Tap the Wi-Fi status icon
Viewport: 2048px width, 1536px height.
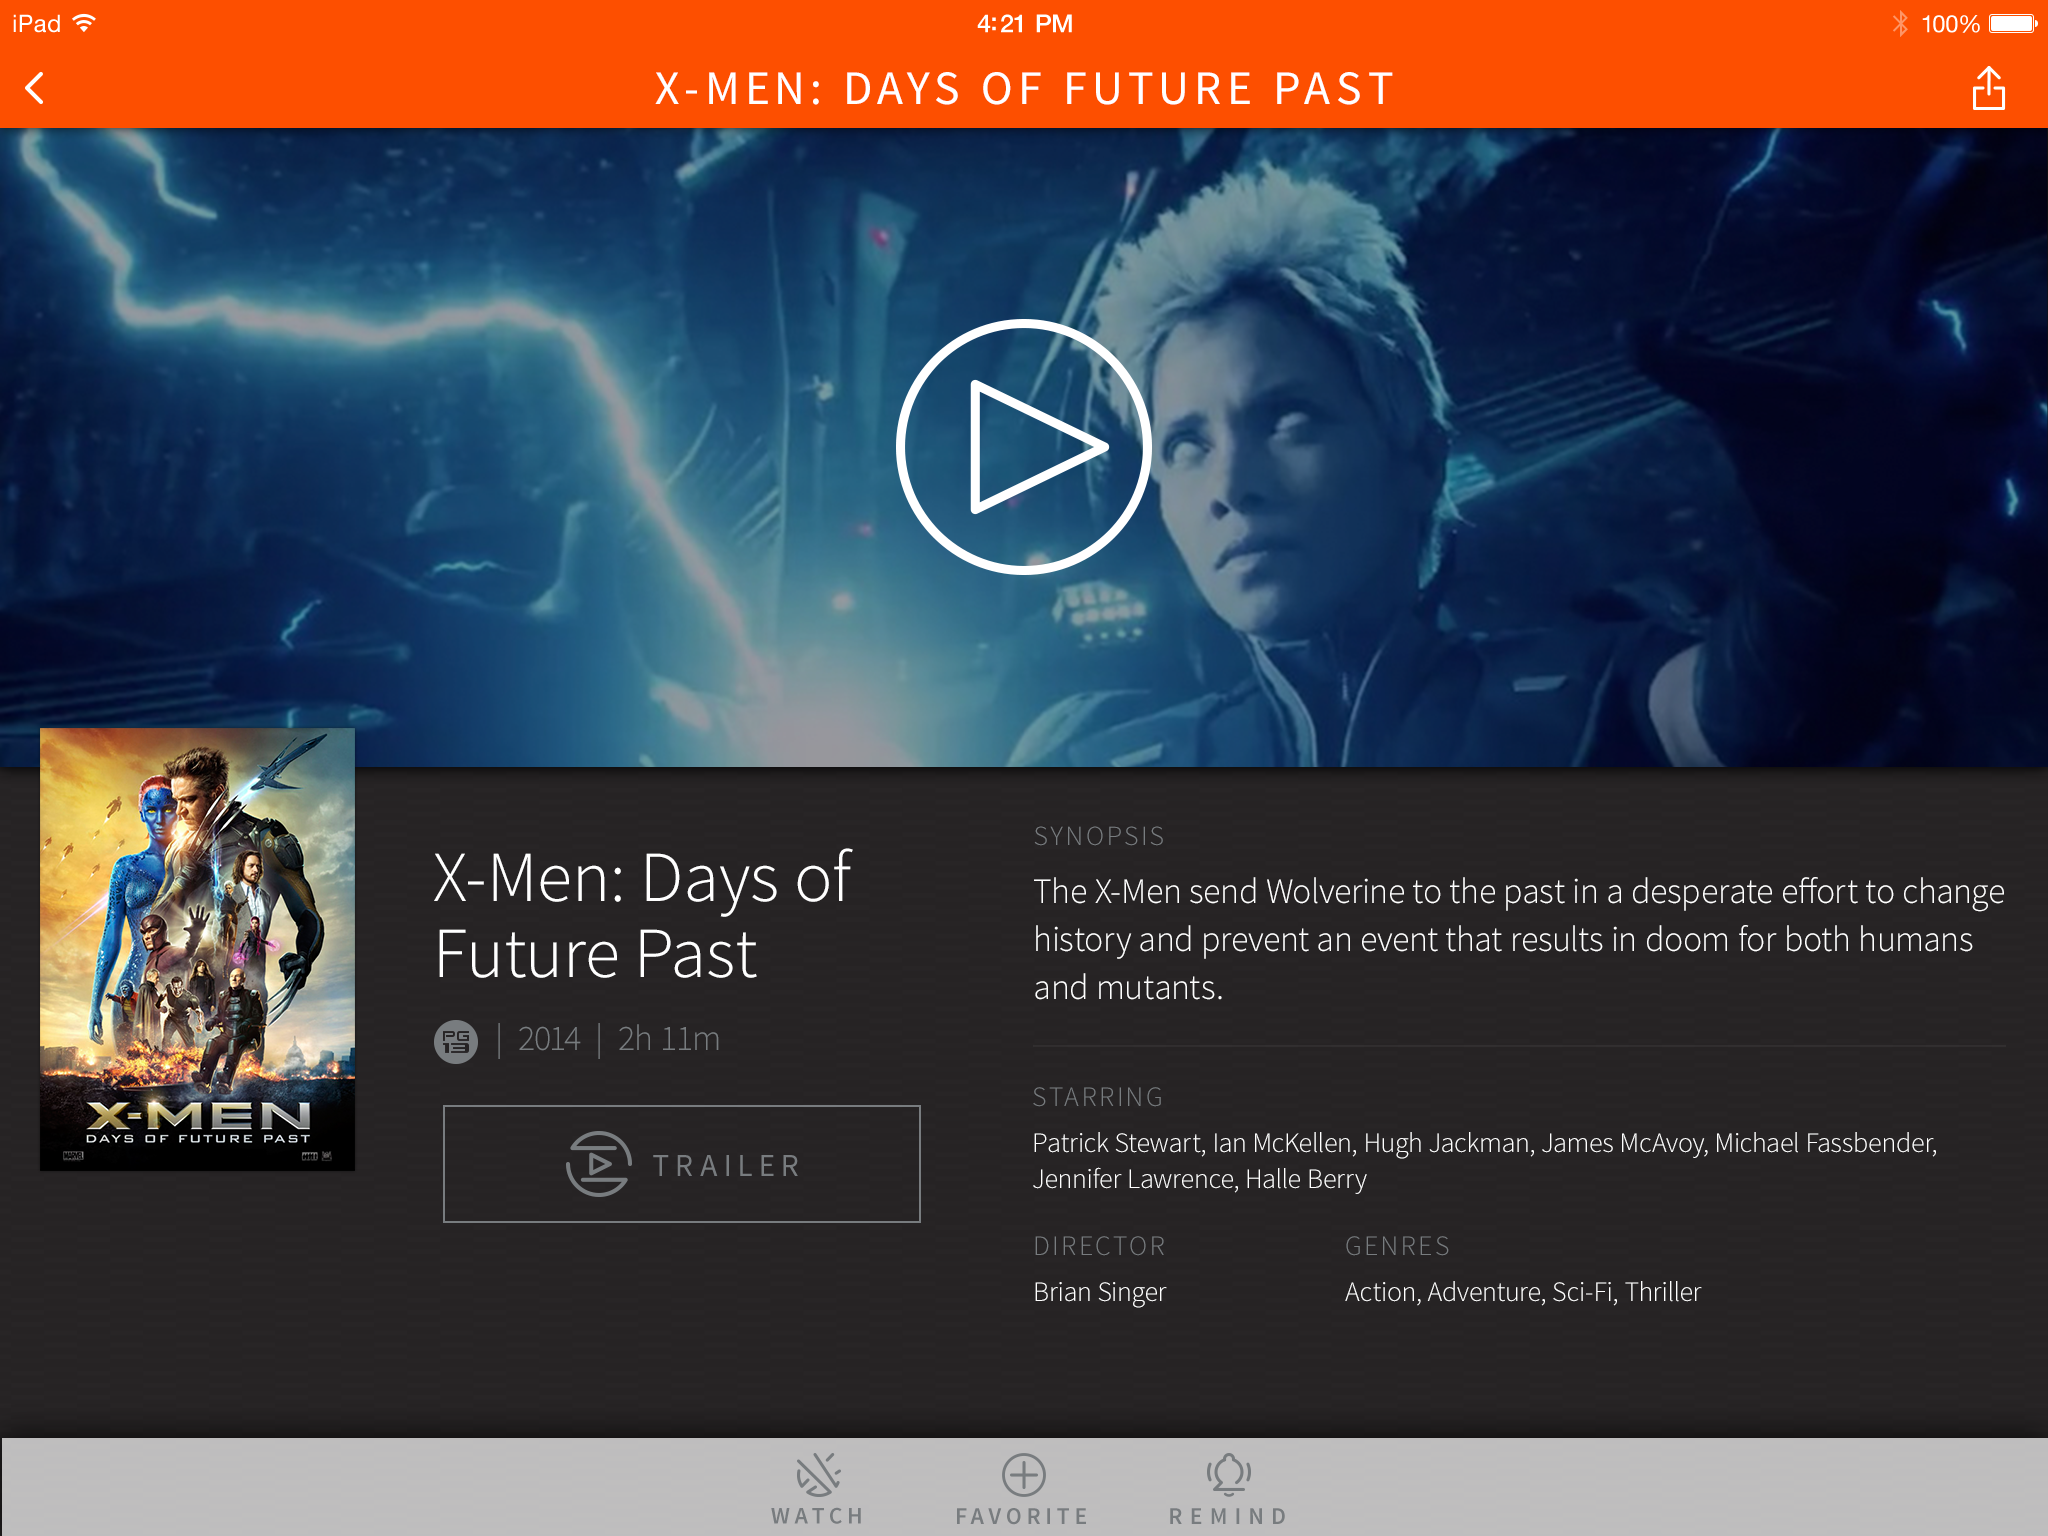pos(85,23)
